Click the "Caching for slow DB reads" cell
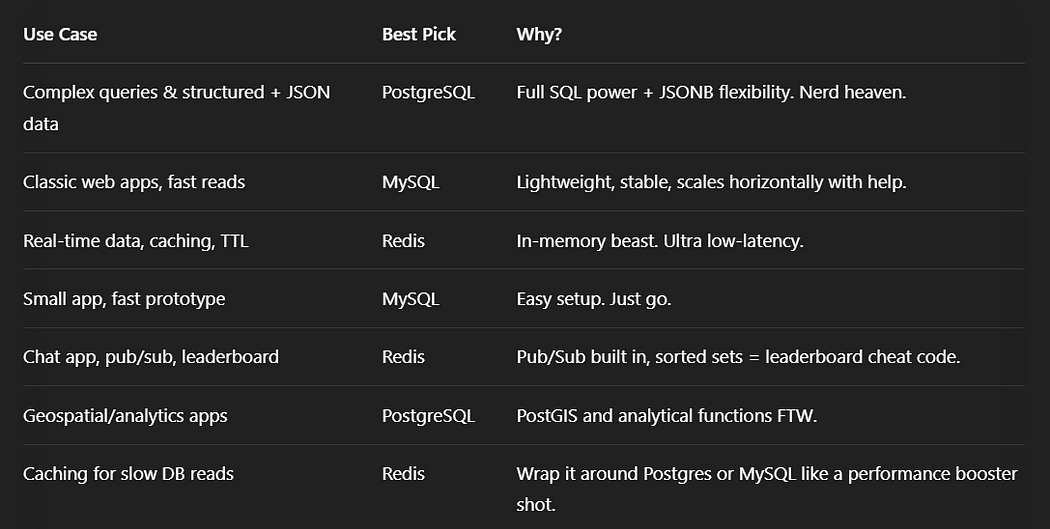The image size is (1050, 529). [x=129, y=474]
